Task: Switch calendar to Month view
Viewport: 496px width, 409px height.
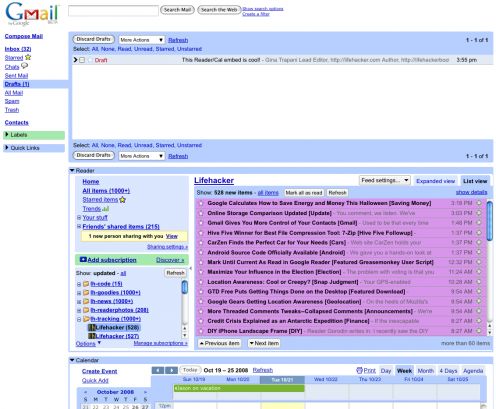Action: click(x=425, y=371)
